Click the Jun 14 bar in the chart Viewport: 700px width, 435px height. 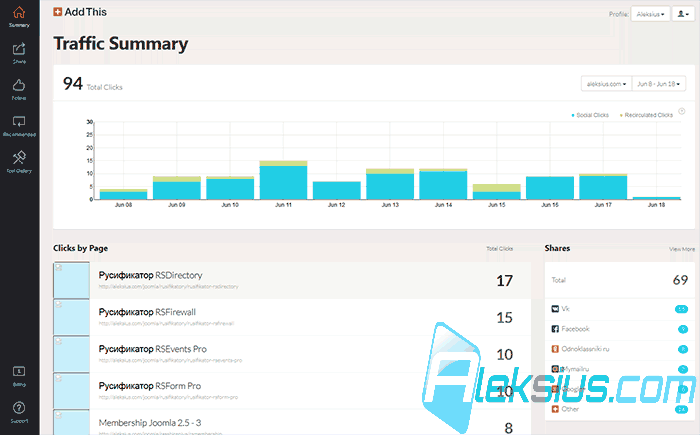point(443,184)
